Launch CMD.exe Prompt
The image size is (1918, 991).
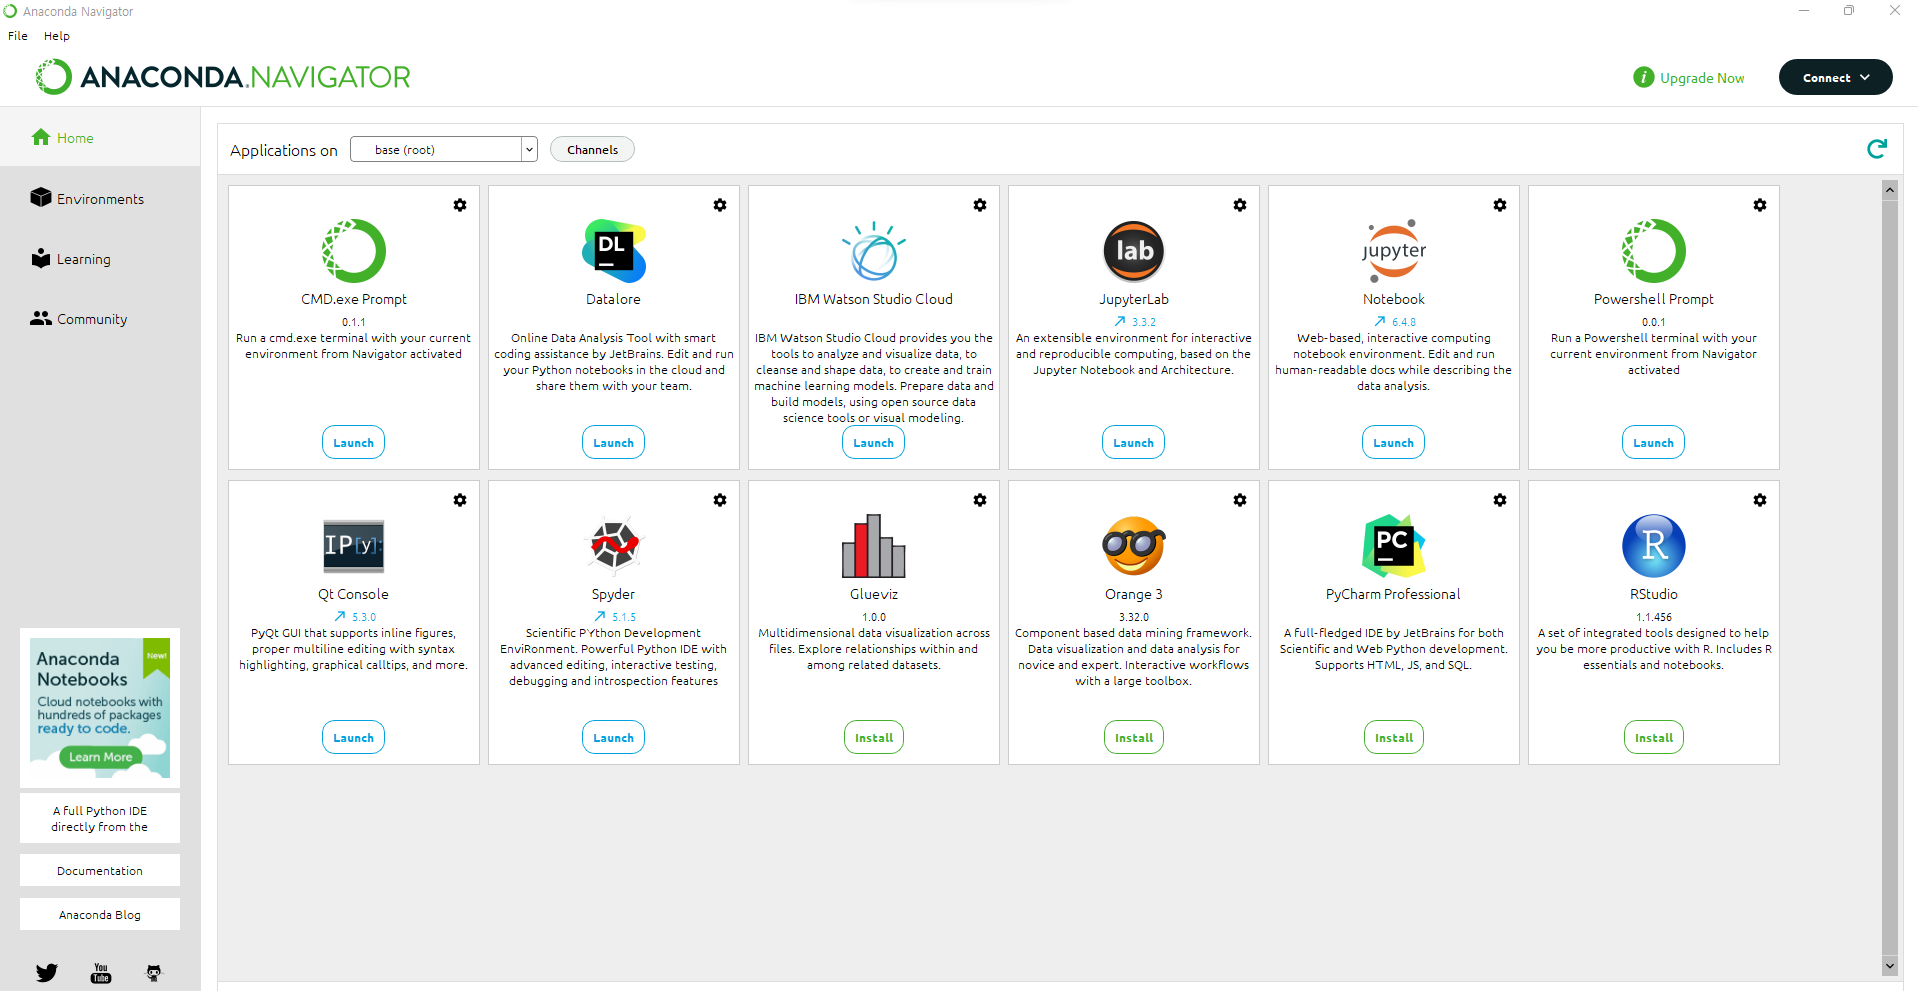click(x=354, y=442)
